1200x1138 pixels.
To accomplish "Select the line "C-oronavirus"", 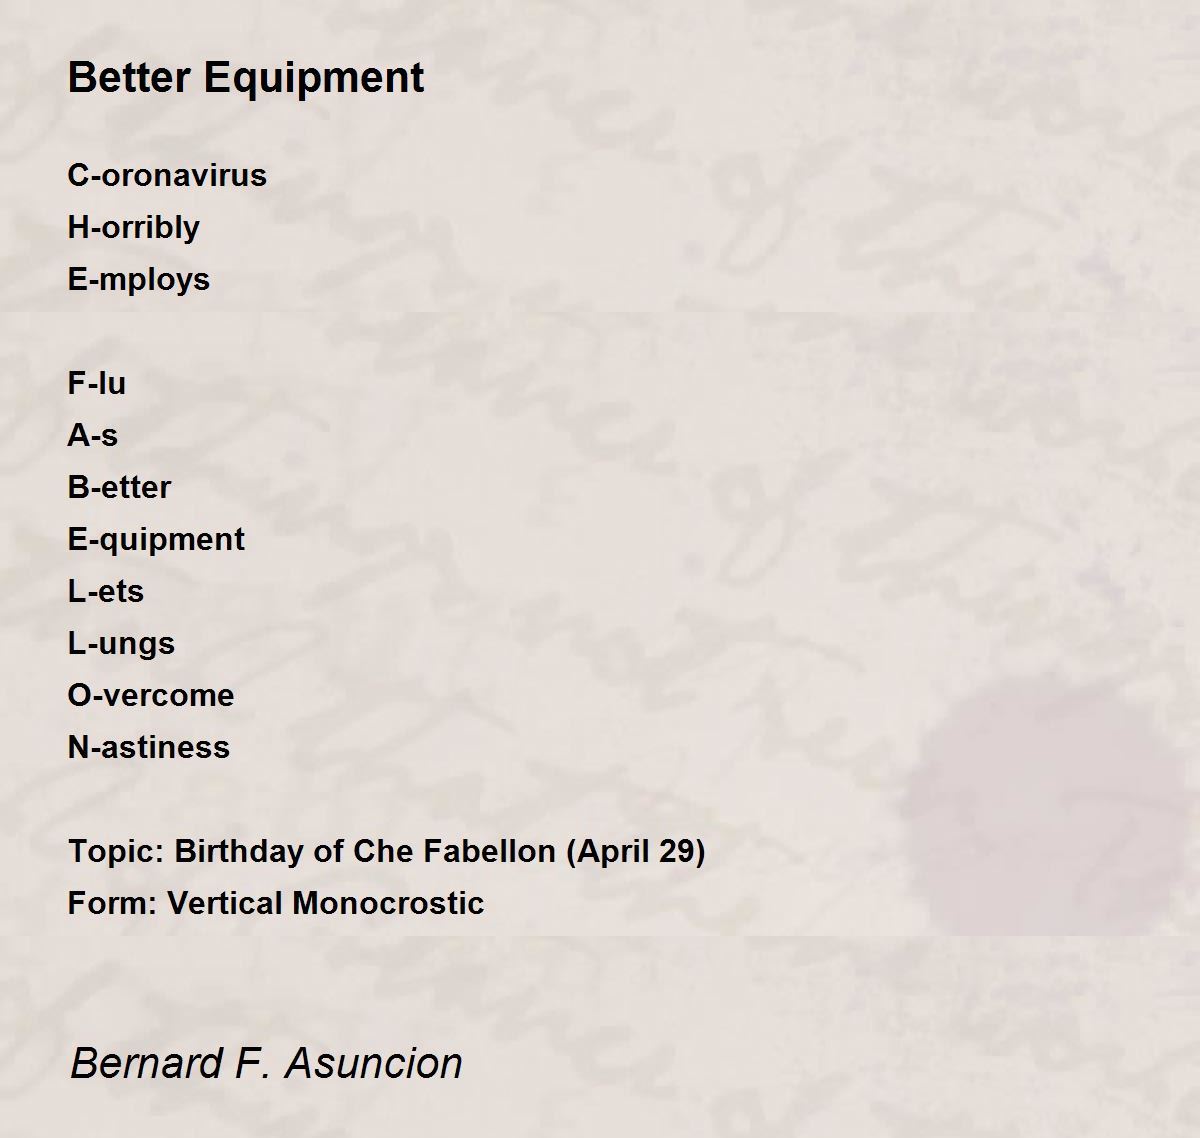I will point(167,175).
